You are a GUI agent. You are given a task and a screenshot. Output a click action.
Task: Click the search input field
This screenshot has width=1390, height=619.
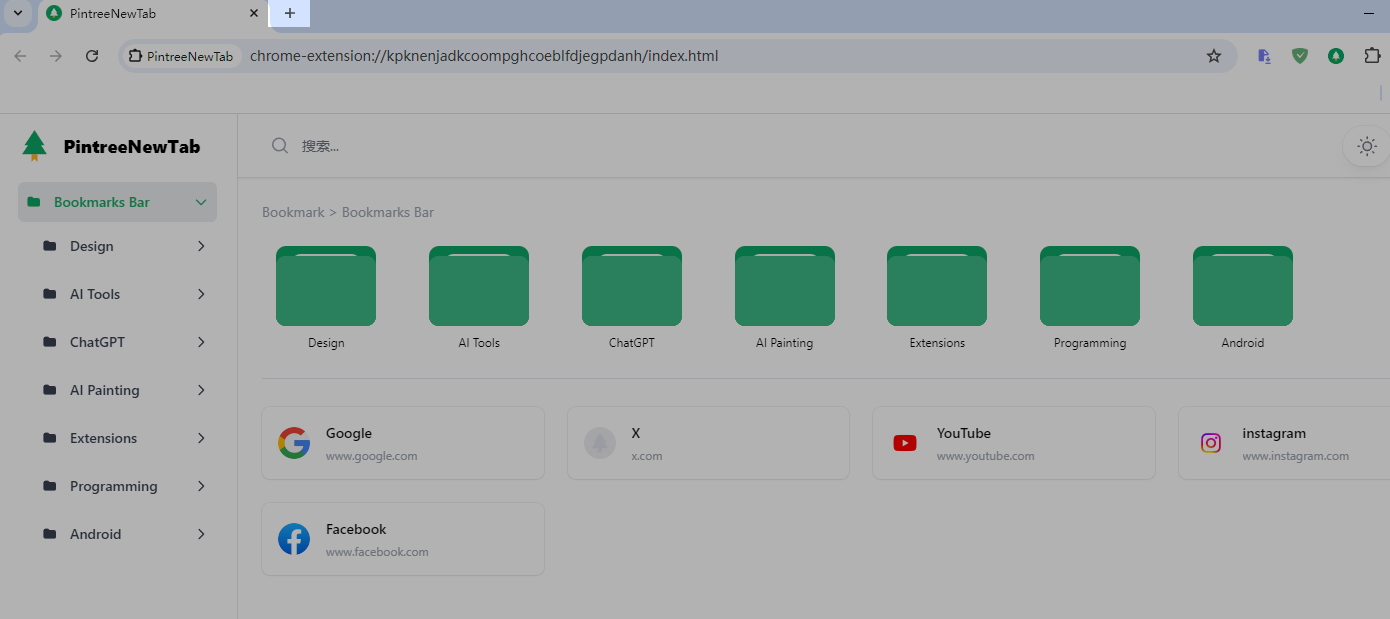tap(700, 146)
